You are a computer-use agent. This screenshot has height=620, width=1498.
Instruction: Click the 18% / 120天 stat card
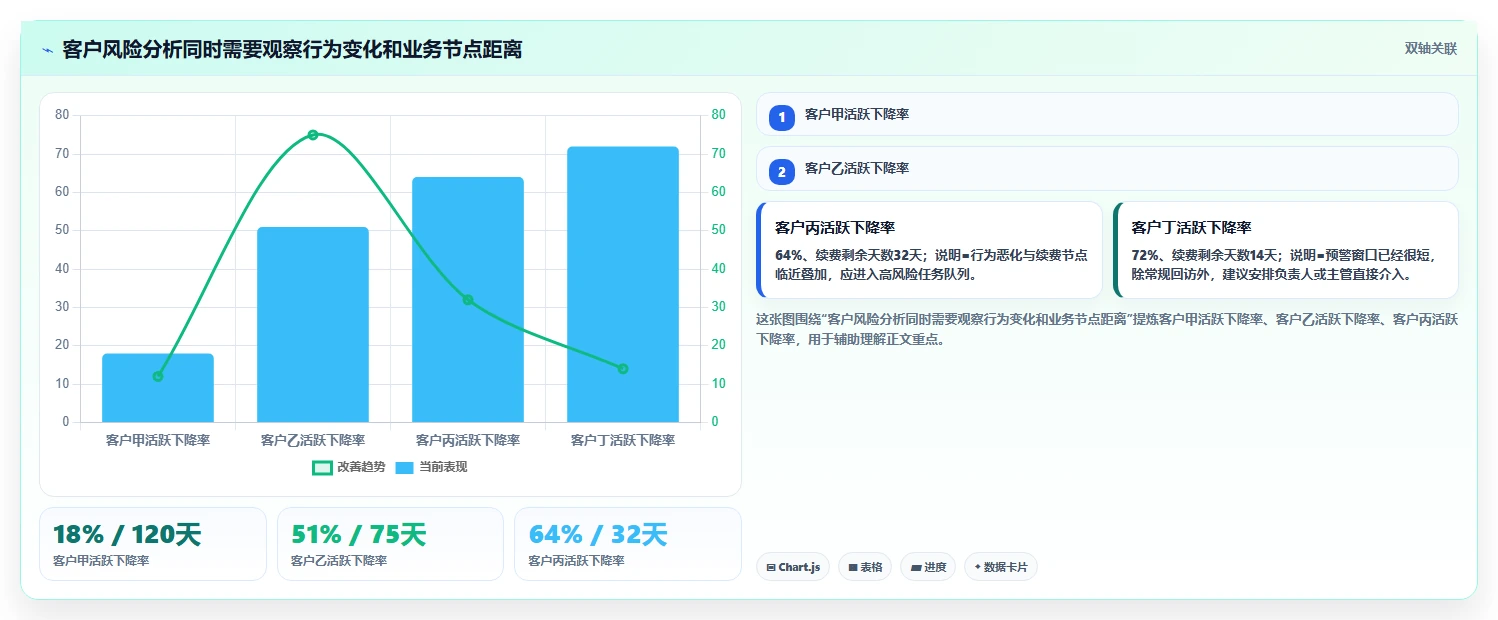pos(153,544)
